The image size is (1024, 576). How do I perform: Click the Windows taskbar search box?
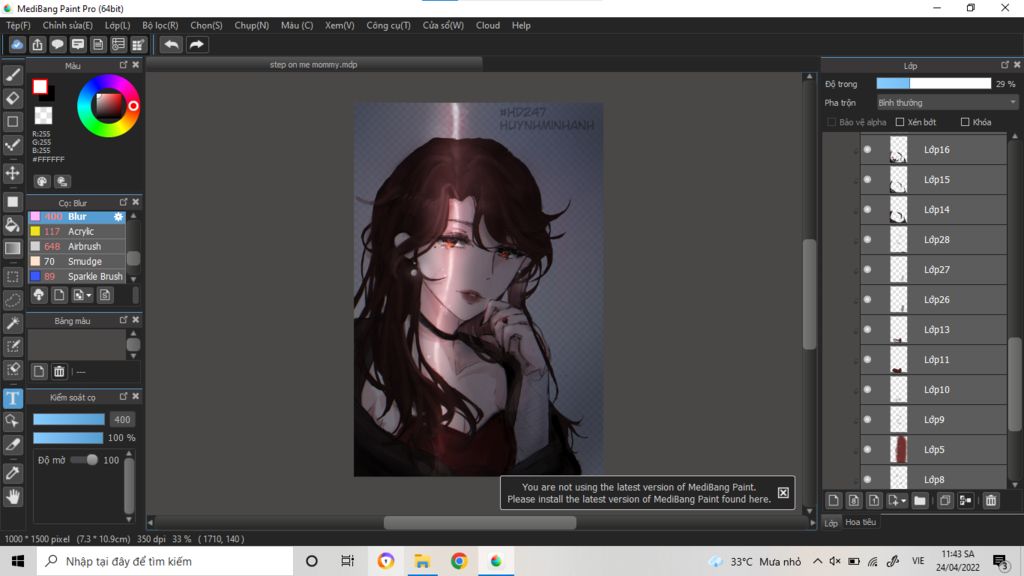coord(165,561)
